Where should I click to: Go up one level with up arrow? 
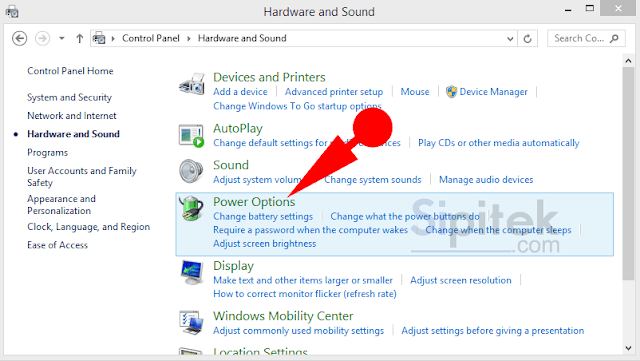point(80,39)
